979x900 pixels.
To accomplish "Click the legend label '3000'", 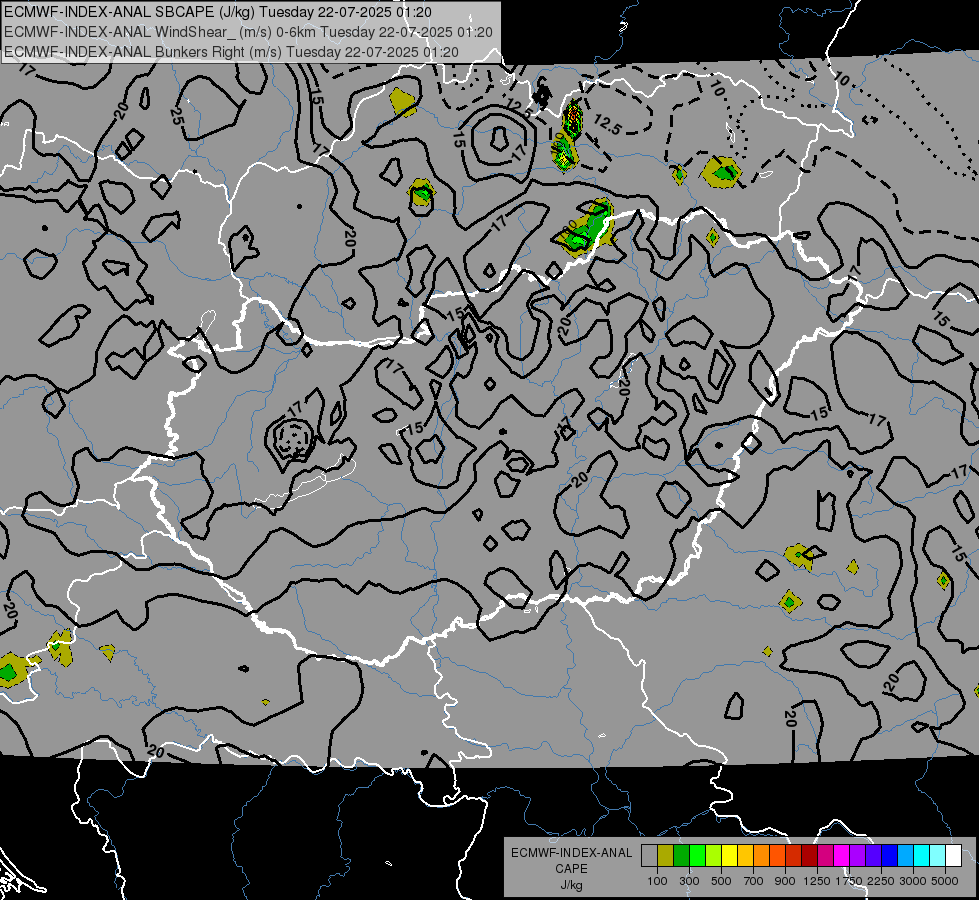I will [x=913, y=881].
